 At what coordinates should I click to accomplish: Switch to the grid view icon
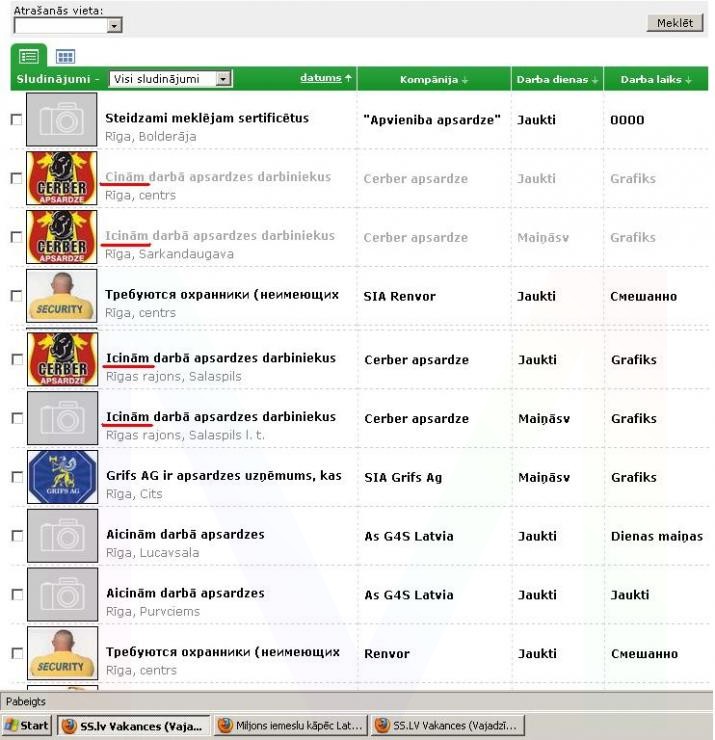click(65, 57)
